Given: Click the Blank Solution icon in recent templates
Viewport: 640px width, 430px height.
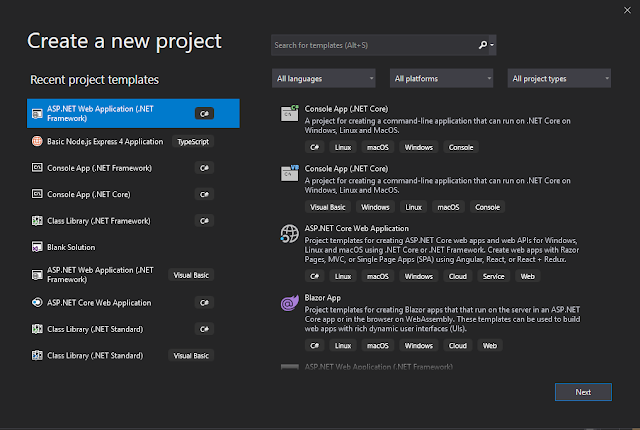Looking at the screenshot, I should point(37,246).
